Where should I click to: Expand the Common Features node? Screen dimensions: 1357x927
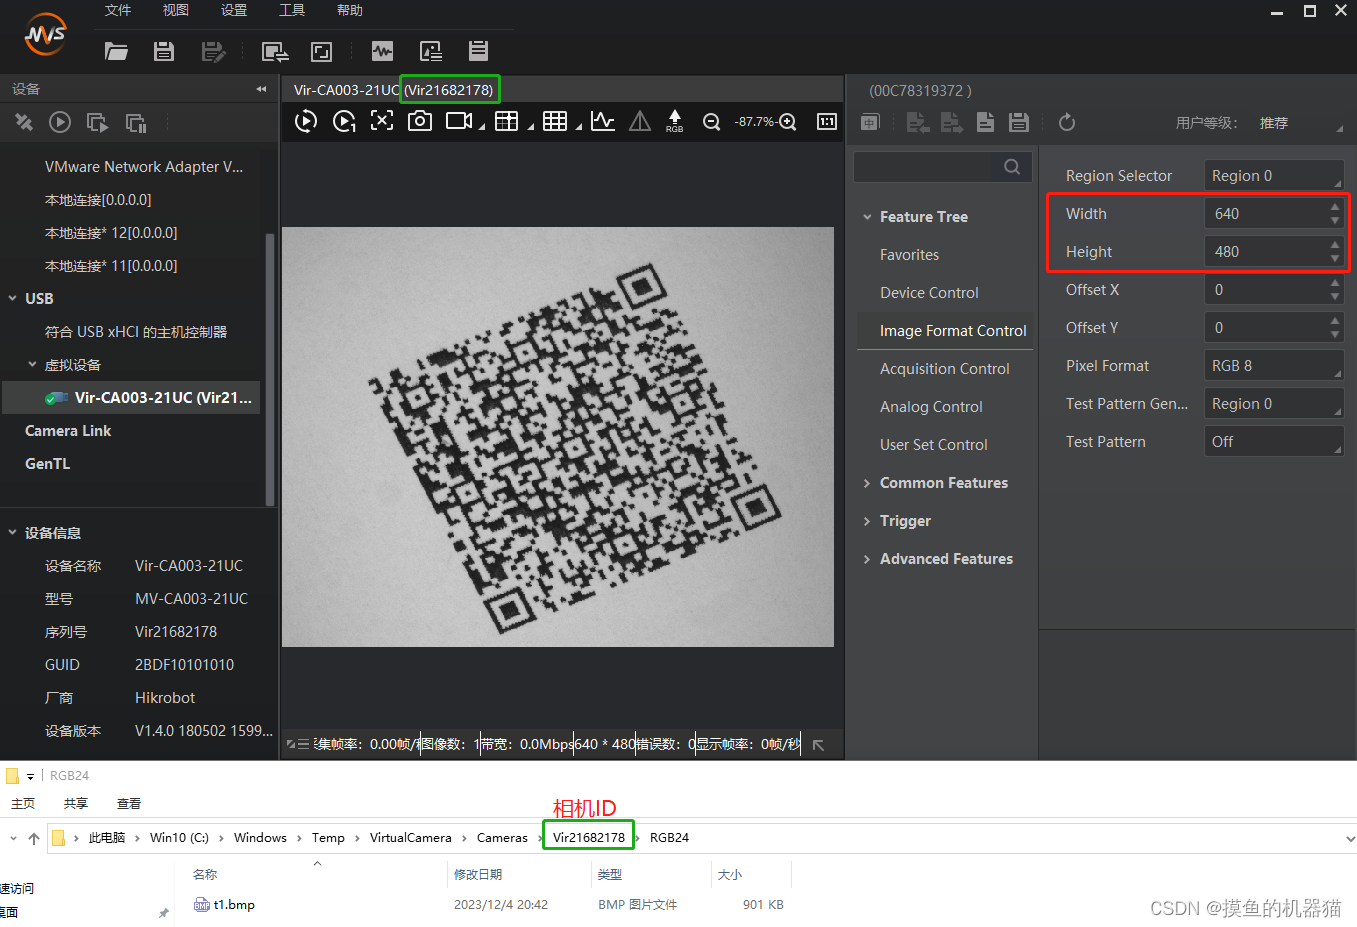pos(867,483)
